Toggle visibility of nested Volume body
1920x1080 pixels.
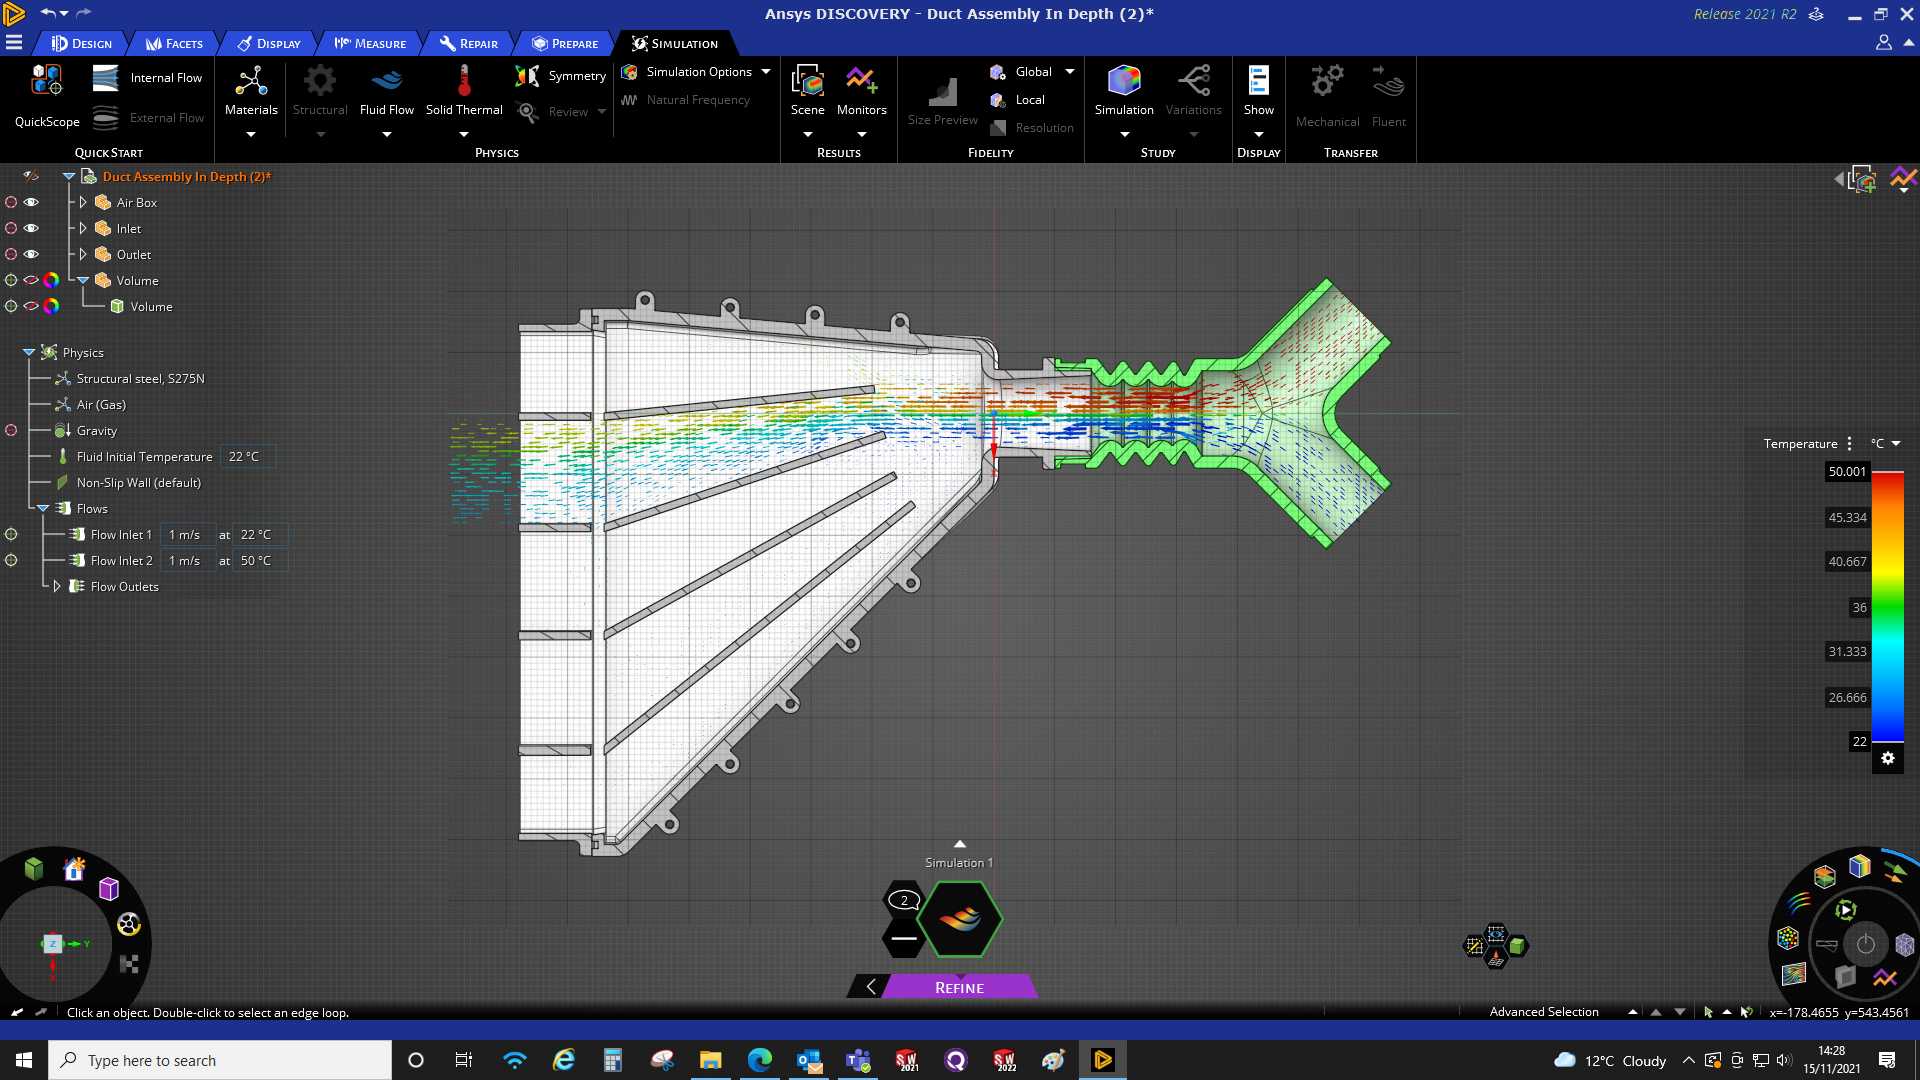point(31,306)
